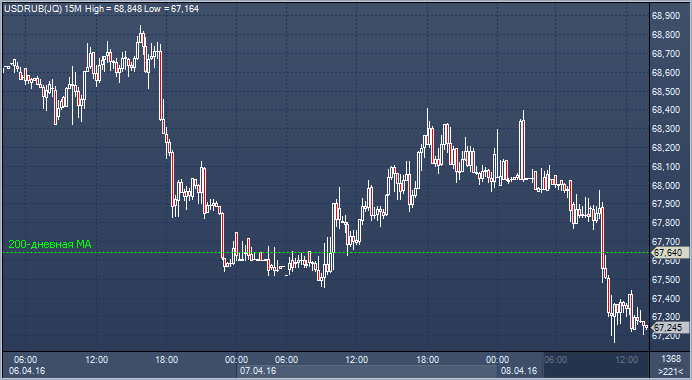Screen dimensions: 692x380
Task: Click the 68,900 price axis label
Action: 666,16
